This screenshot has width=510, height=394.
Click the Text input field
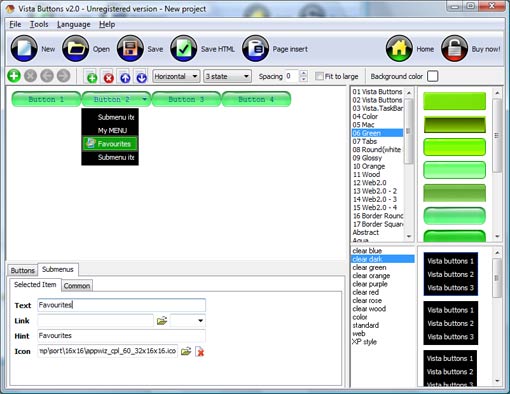(x=121, y=305)
